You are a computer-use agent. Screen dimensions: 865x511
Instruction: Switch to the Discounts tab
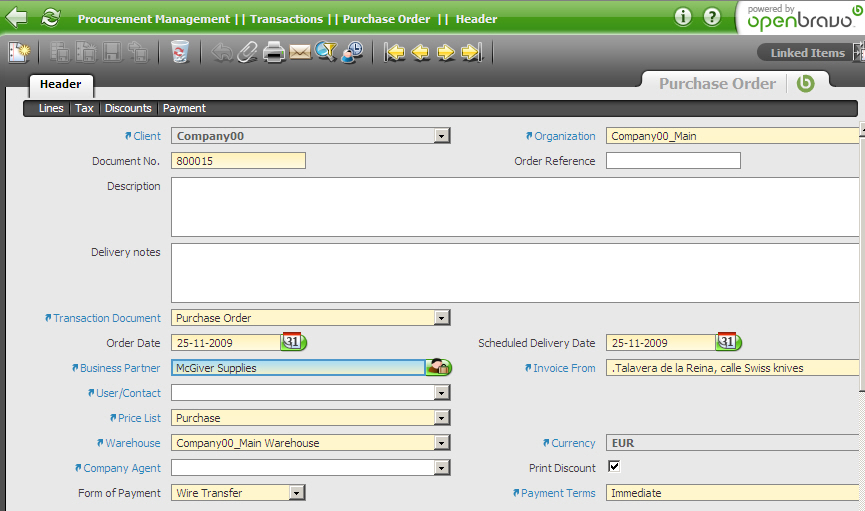tap(128, 108)
